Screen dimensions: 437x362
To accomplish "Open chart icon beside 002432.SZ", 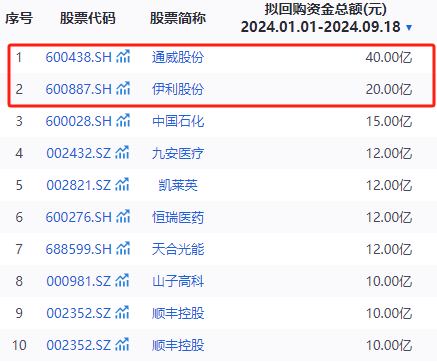I will click(122, 152).
